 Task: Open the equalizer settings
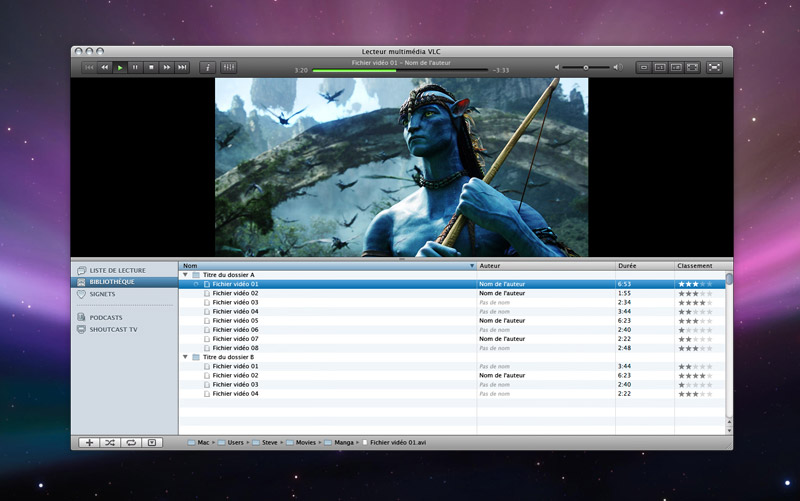[229, 67]
